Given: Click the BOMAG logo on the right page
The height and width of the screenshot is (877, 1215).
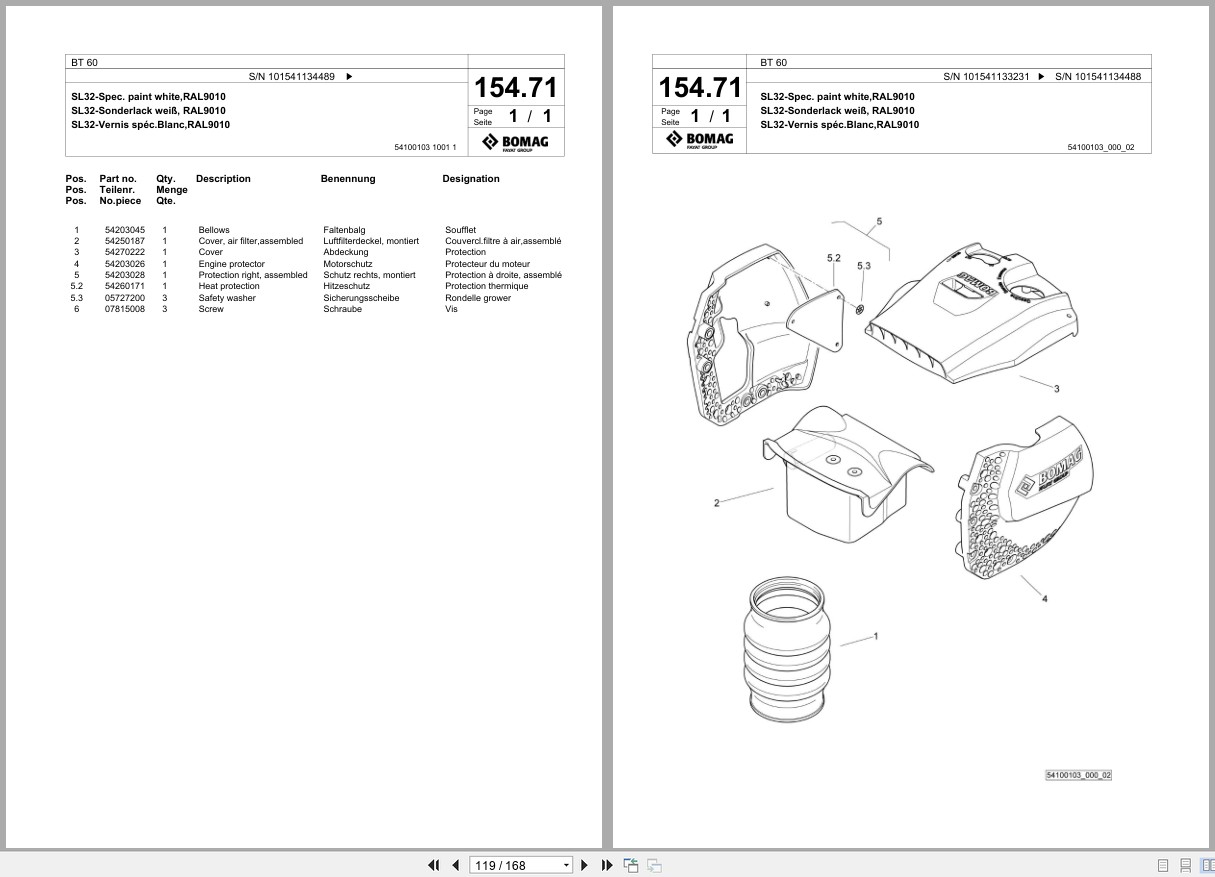Looking at the screenshot, I should [x=701, y=141].
